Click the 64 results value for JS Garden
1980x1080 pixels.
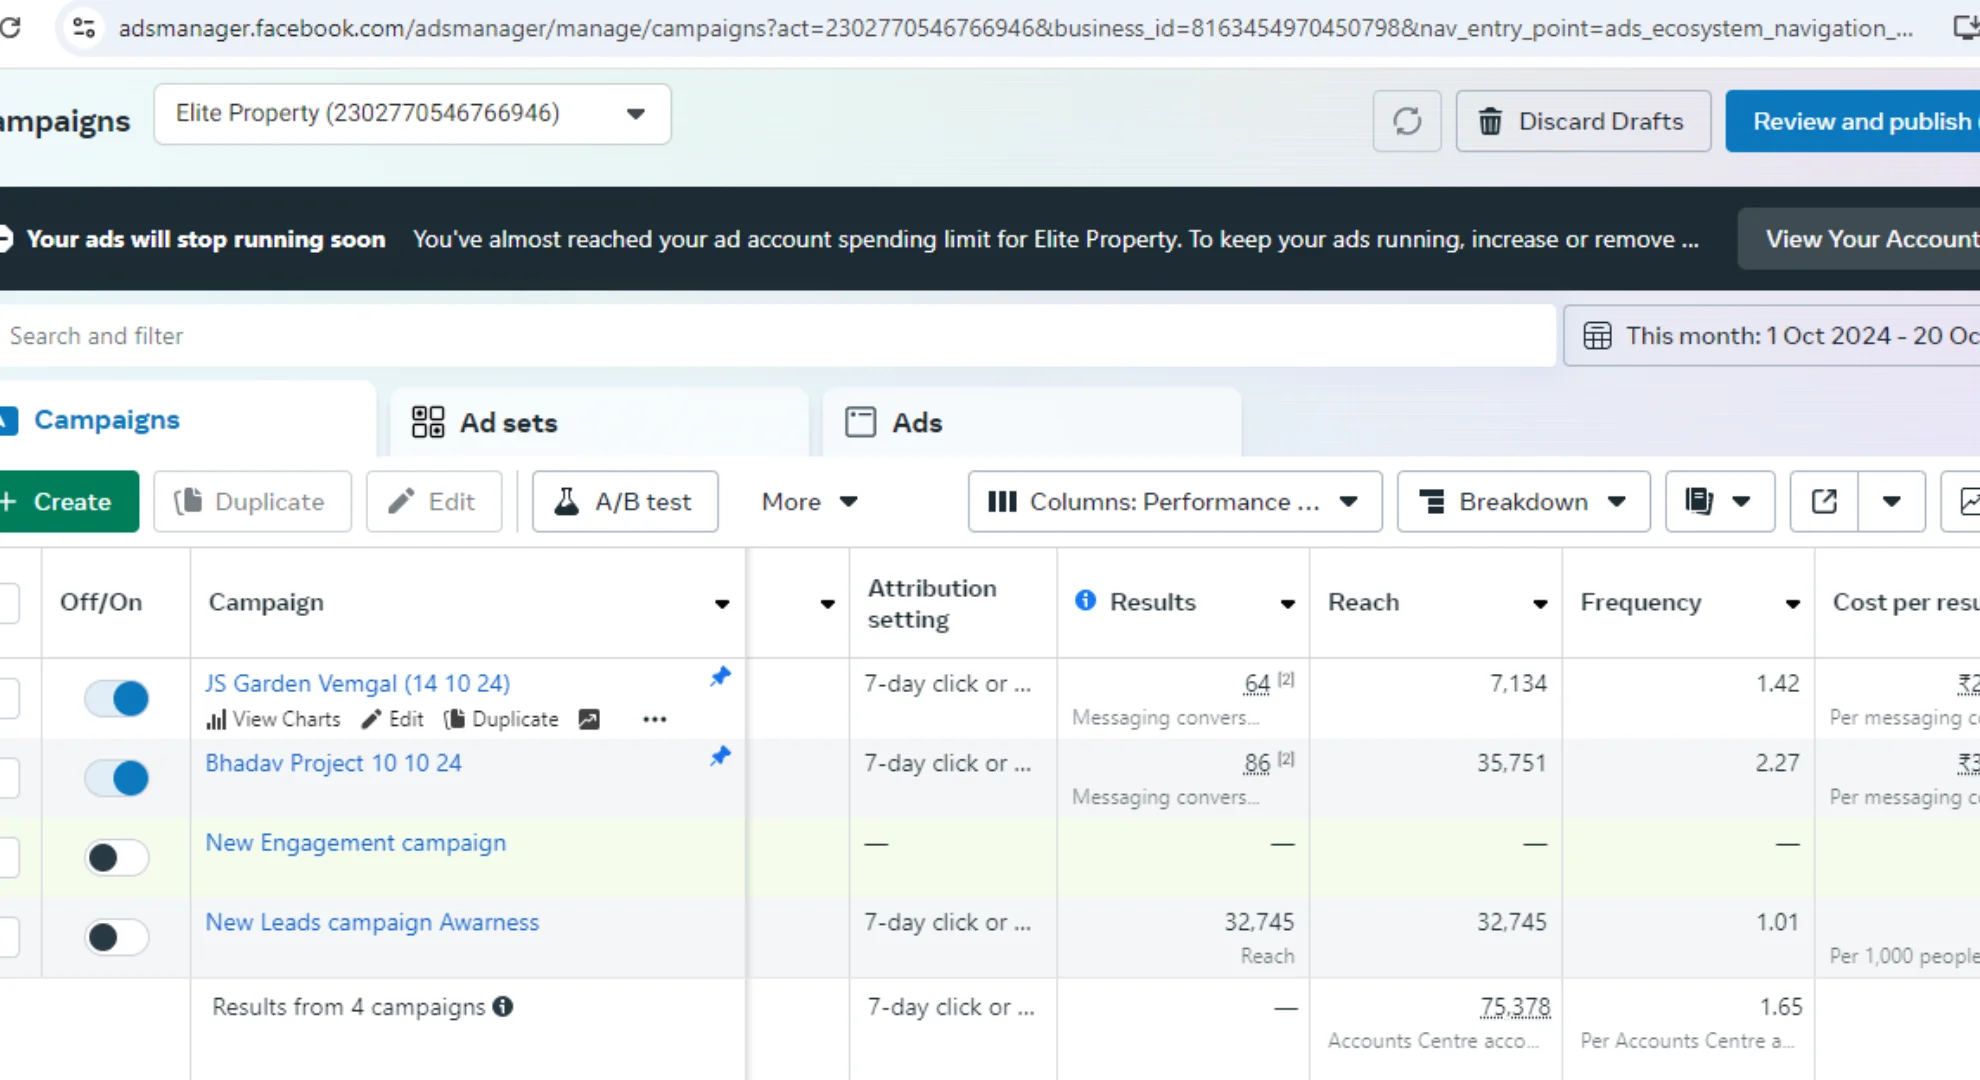tap(1257, 683)
